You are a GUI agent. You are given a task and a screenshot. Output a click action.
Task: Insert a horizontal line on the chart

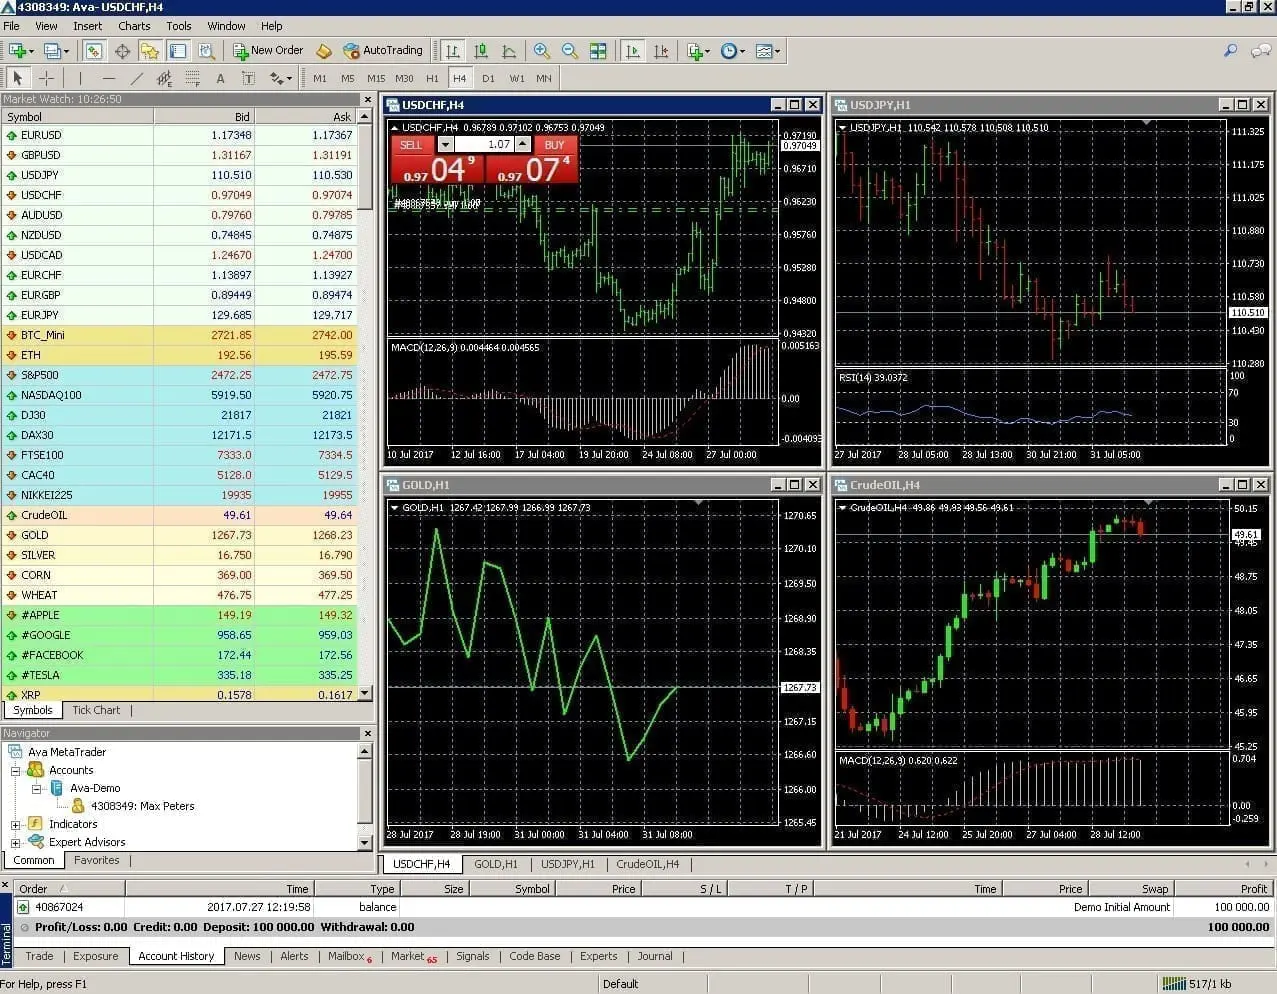(x=107, y=77)
